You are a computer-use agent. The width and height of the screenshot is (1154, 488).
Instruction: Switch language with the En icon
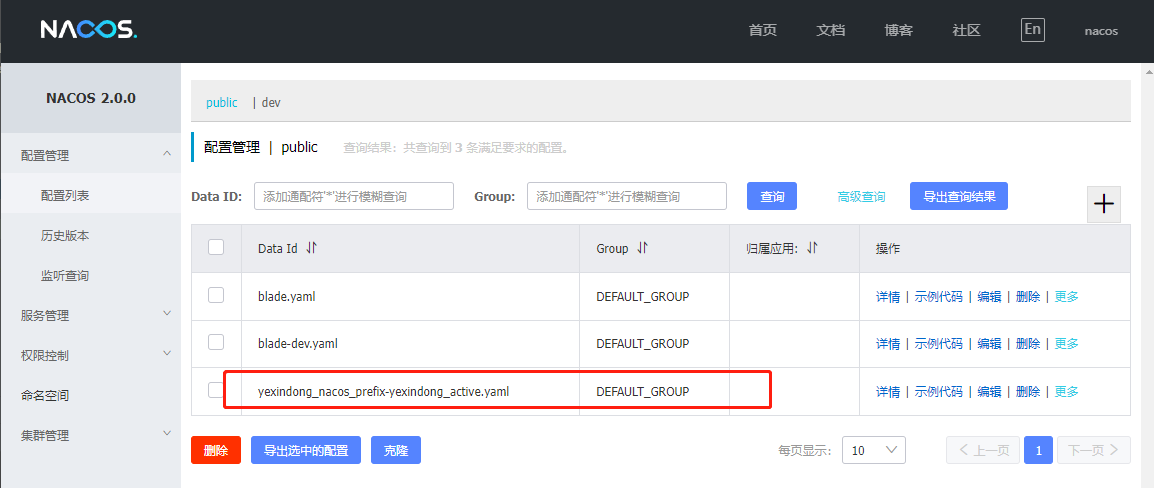(x=1033, y=29)
